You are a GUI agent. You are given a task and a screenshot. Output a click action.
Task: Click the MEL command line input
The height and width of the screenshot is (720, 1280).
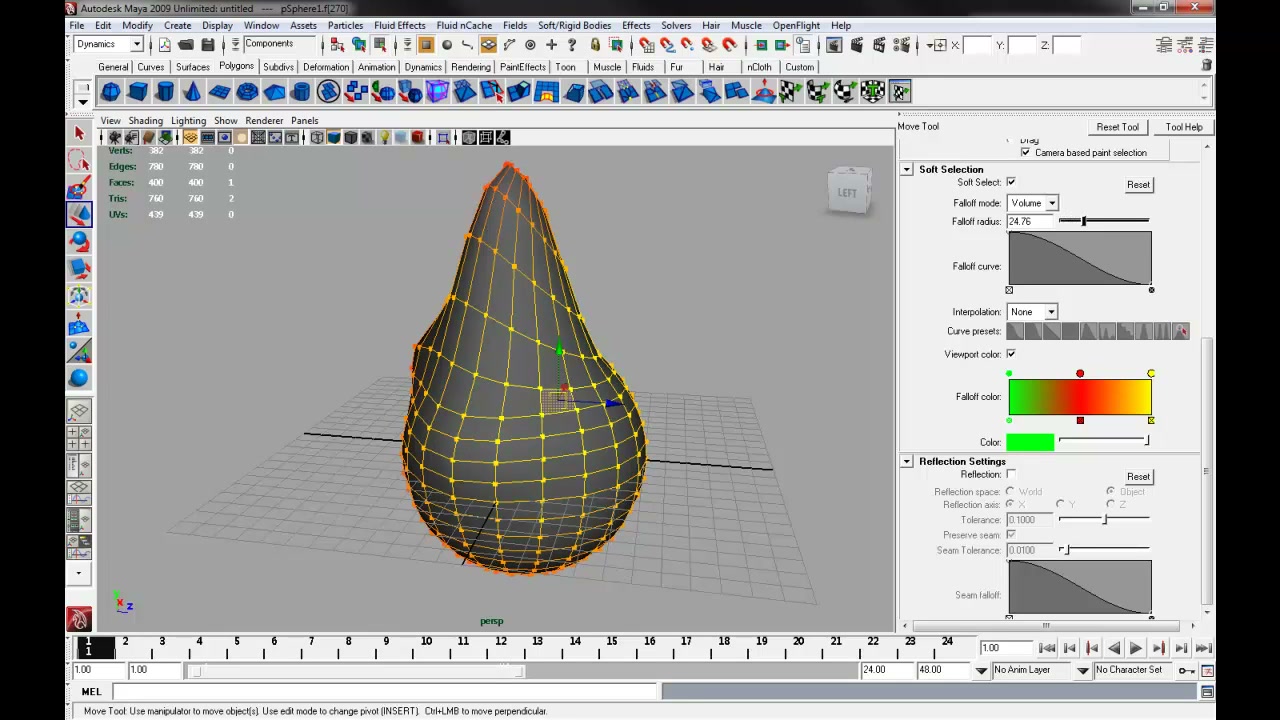coord(385,692)
